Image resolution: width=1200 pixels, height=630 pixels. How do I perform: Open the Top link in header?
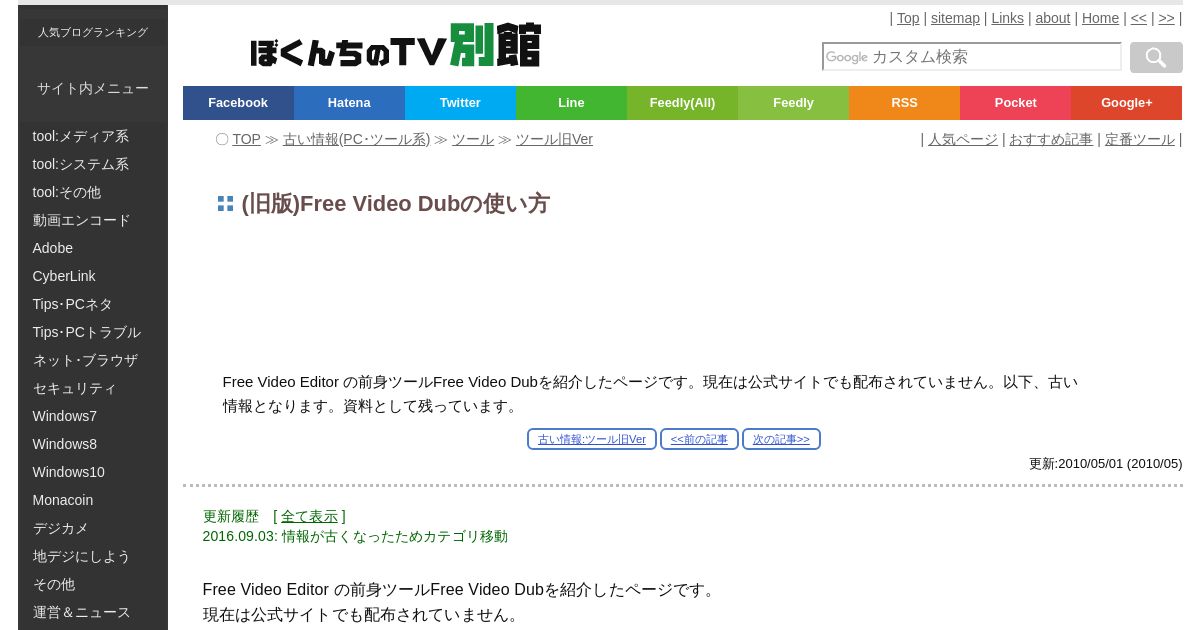pyautogui.click(x=908, y=18)
